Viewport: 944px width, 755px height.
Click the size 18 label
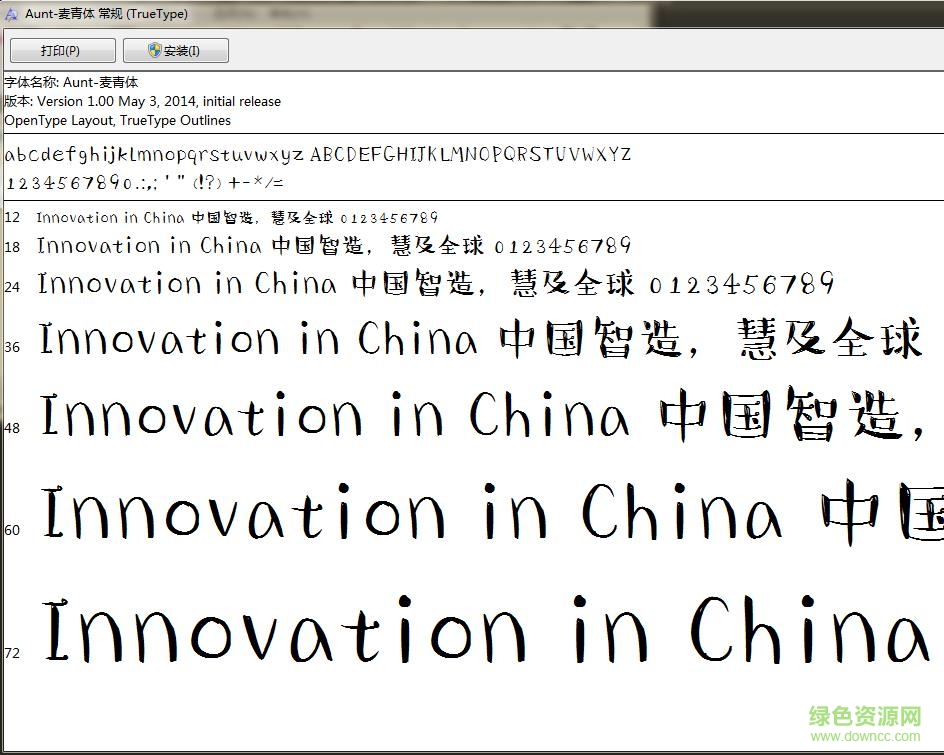pyautogui.click(x=12, y=247)
